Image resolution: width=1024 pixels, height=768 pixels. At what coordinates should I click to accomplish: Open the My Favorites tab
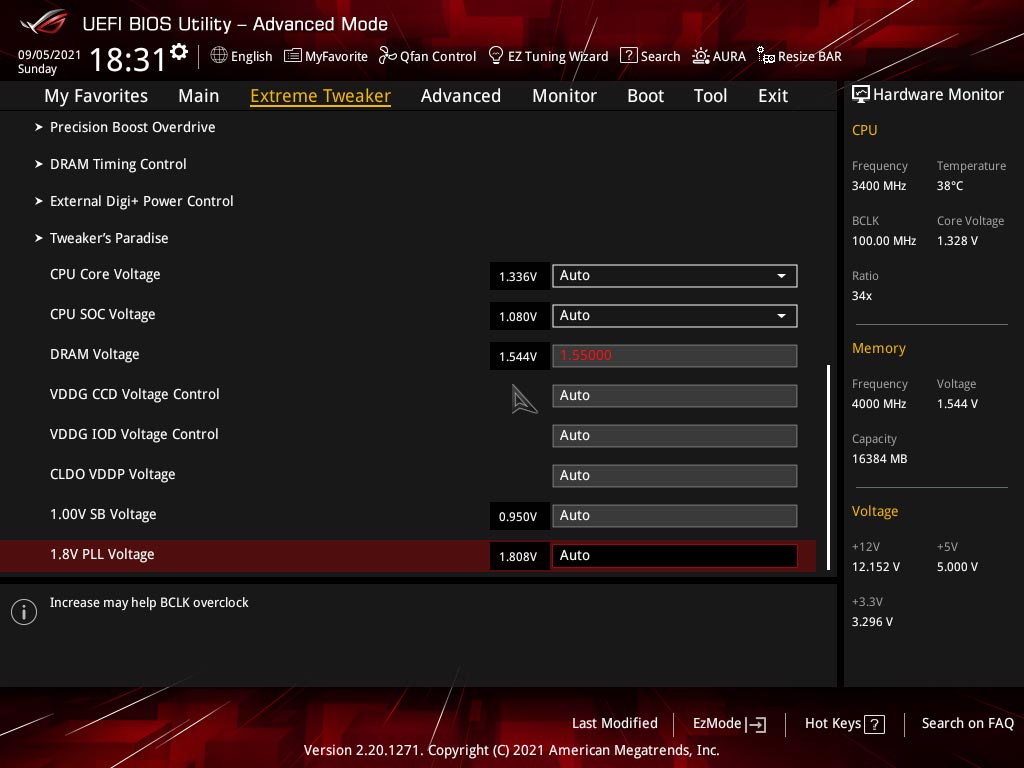[x=96, y=95]
